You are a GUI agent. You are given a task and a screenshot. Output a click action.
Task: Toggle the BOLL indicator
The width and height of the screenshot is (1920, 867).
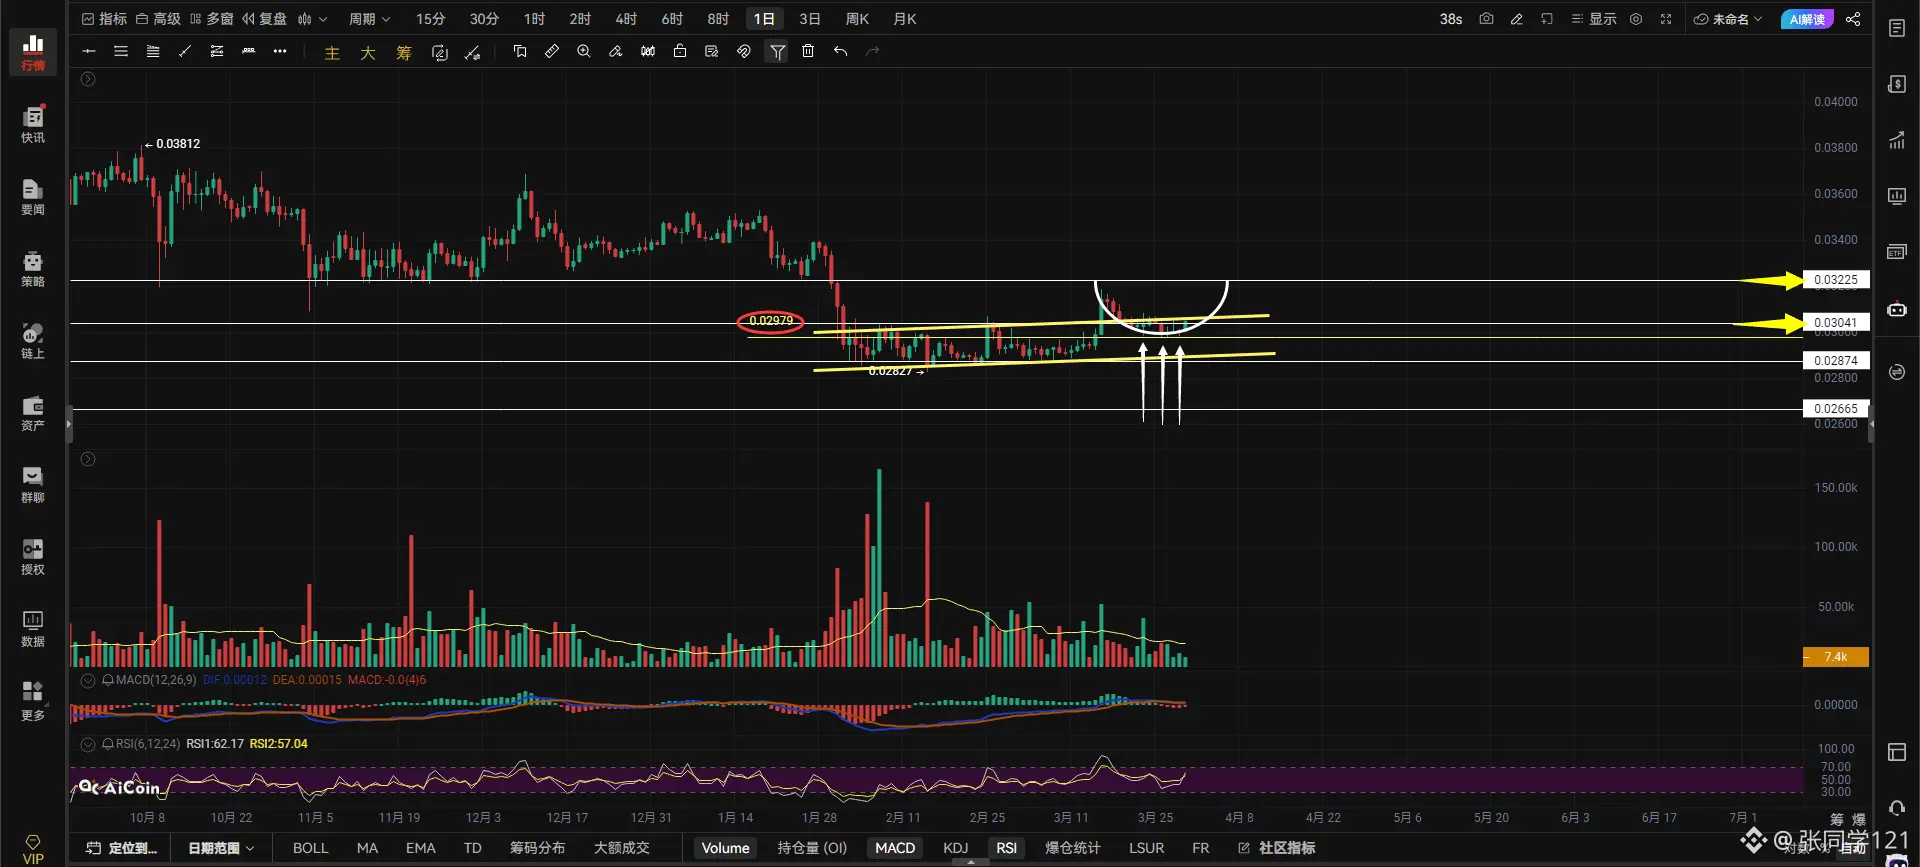[x=310, y=848]
